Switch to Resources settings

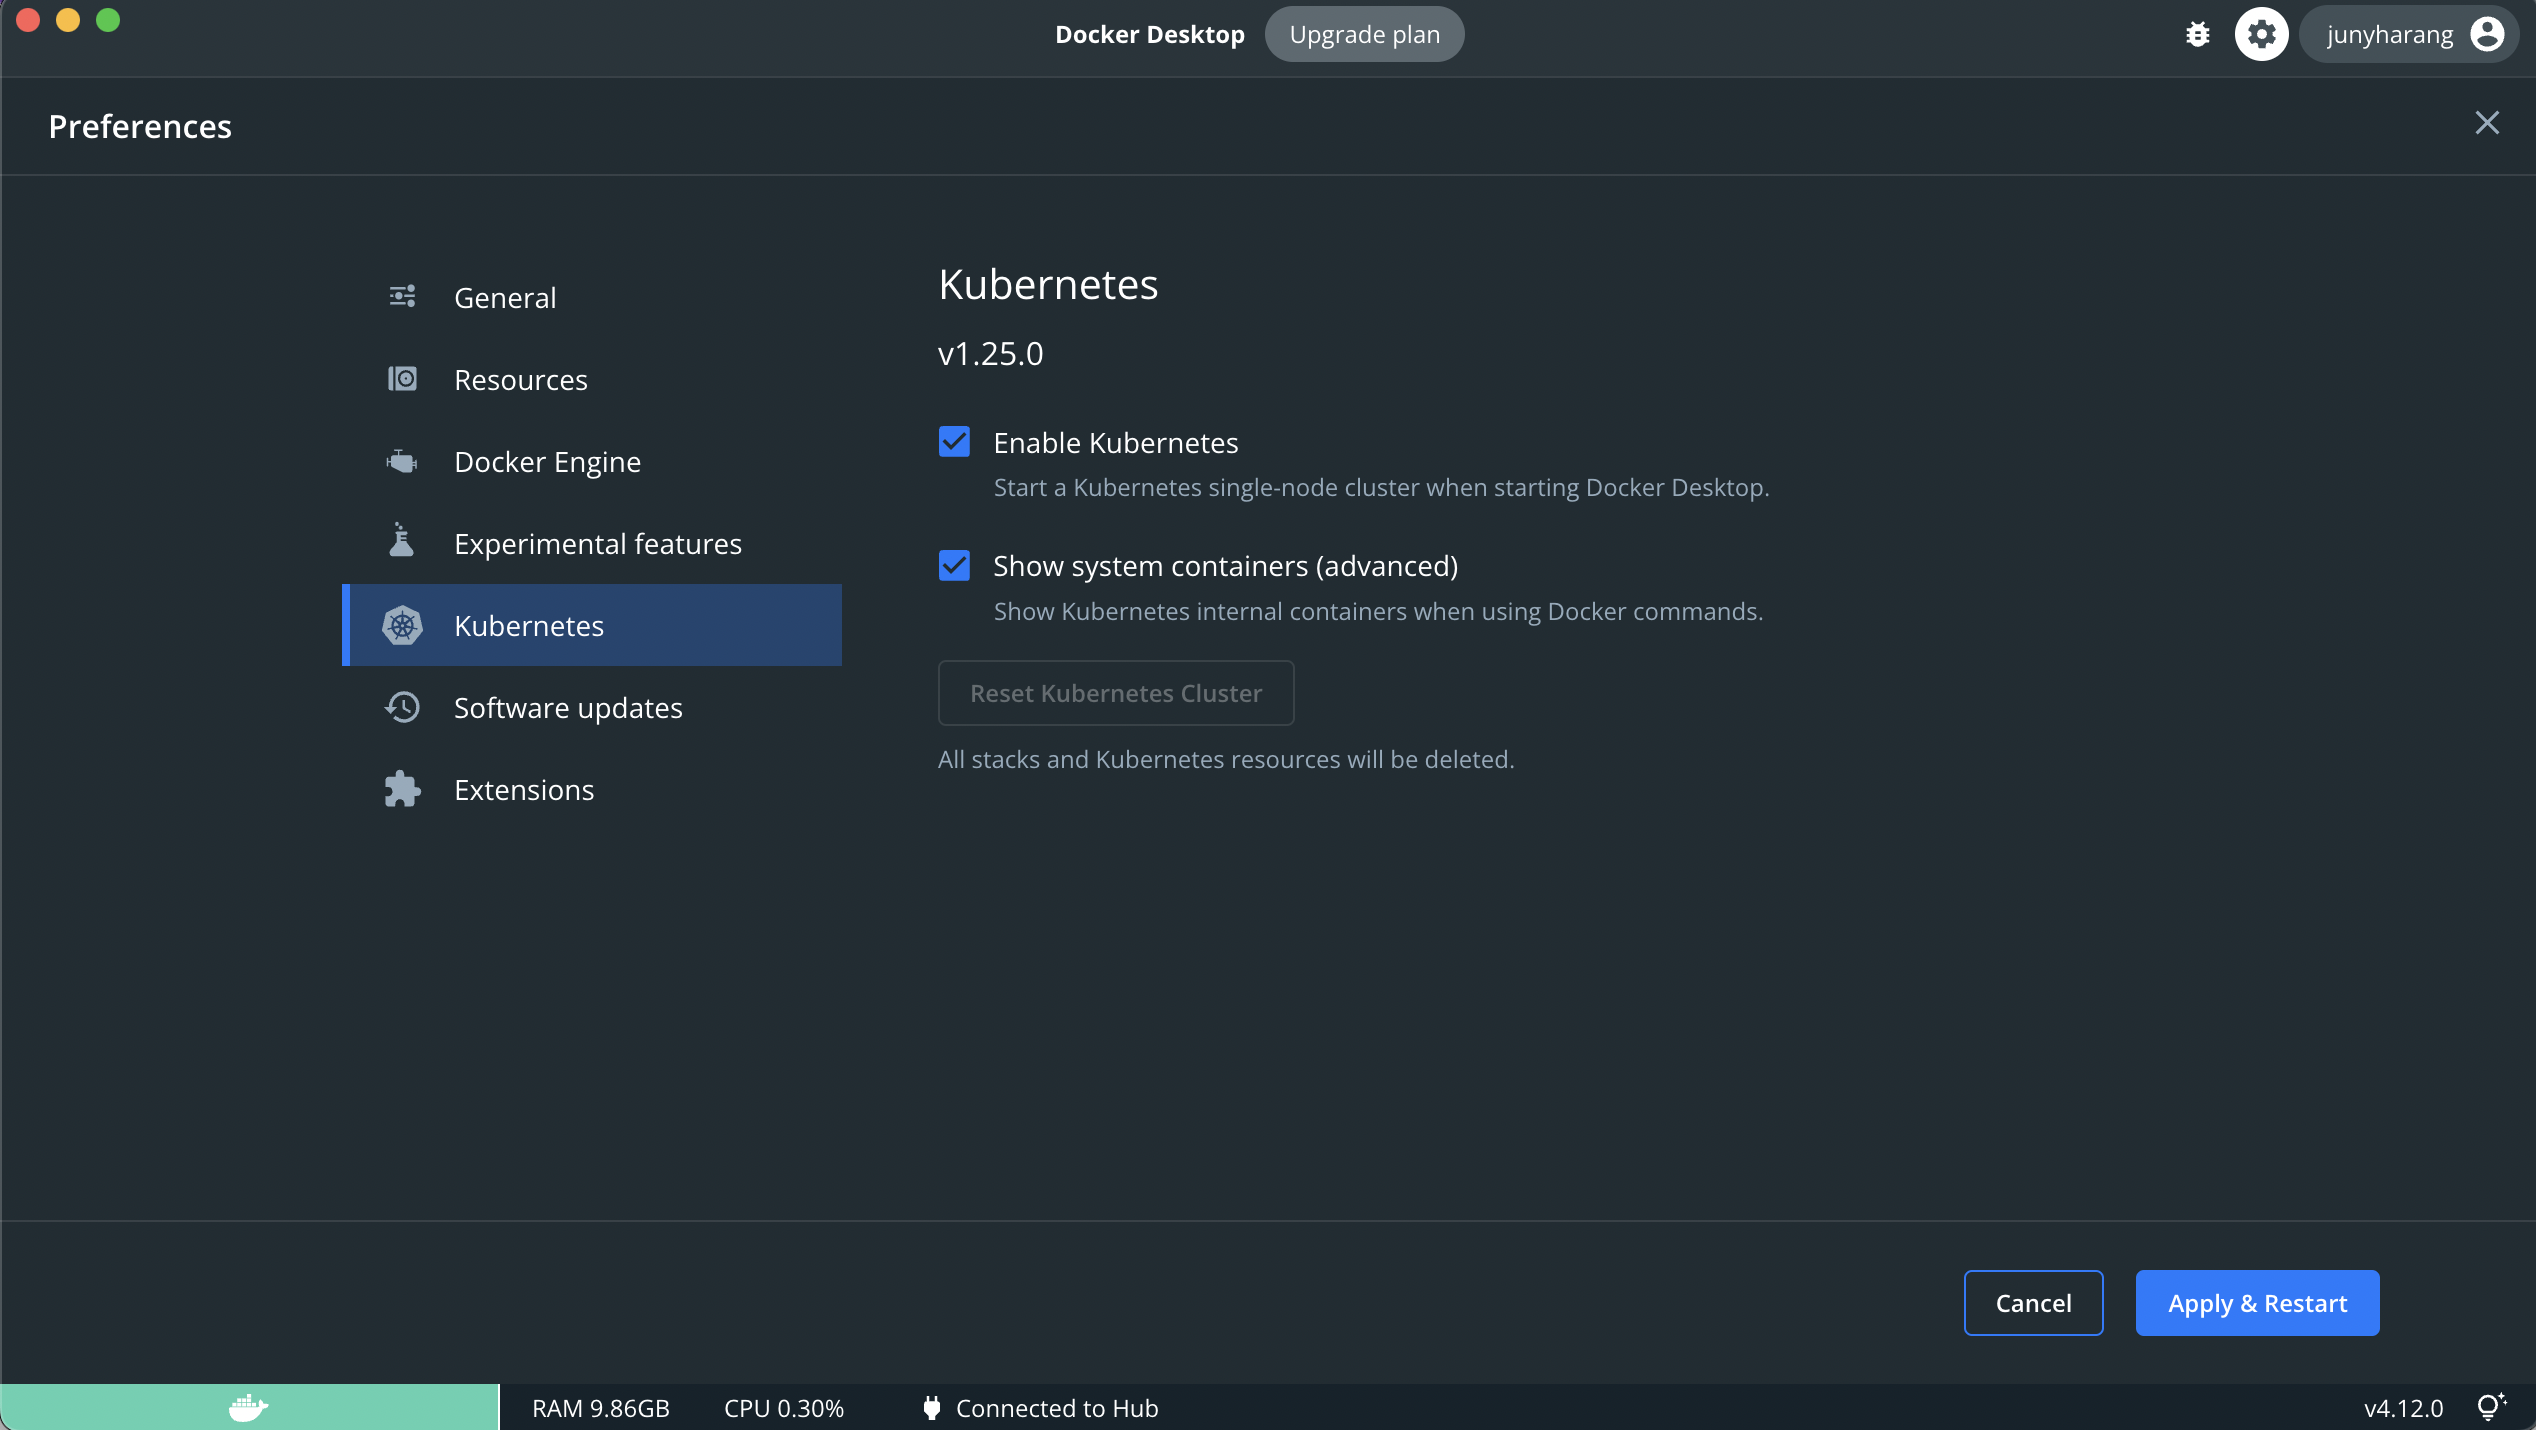click(x=520, y=380)
